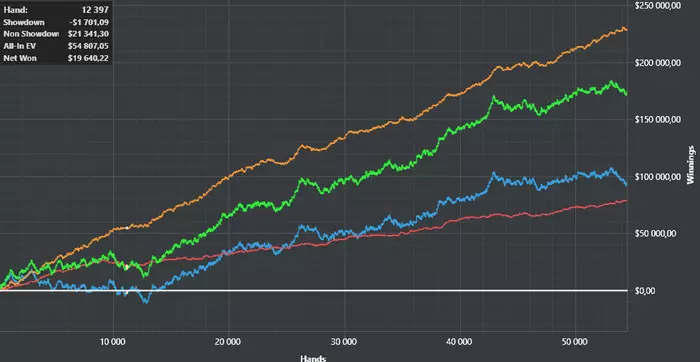Click the Showdown value '-$1 701,09'

pos(90,22)
